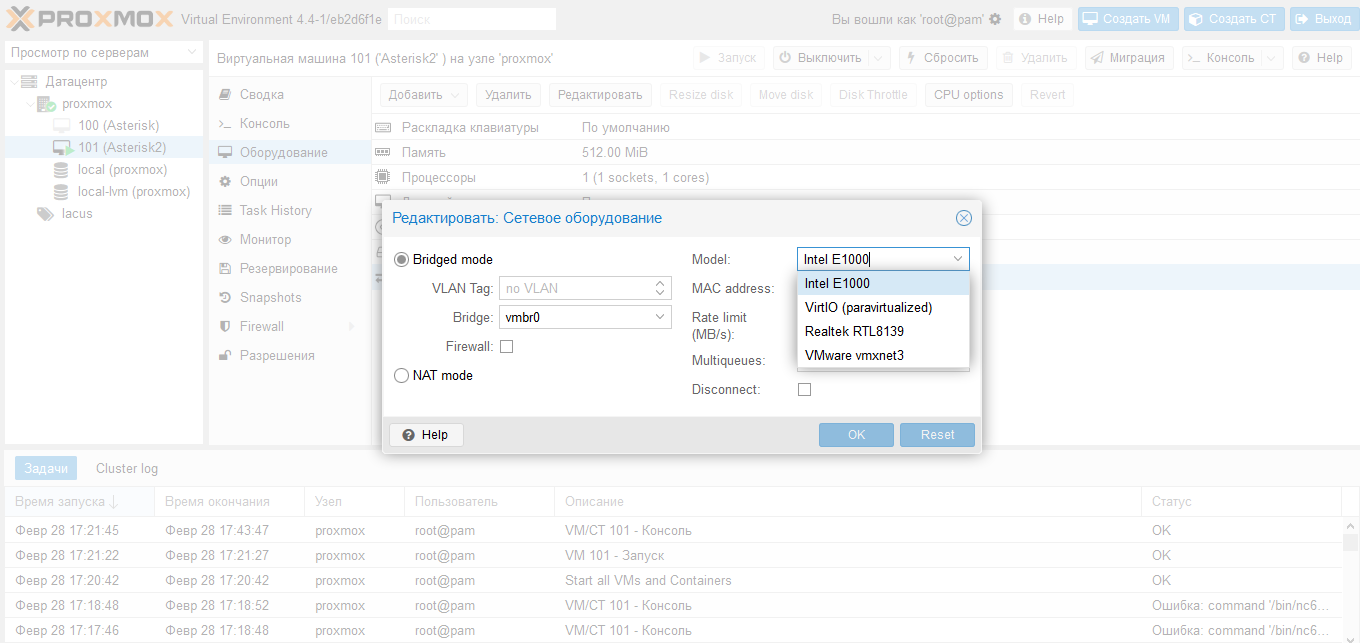
Task: Click the Model combo box arrow
Action: (x=959, y=259)
